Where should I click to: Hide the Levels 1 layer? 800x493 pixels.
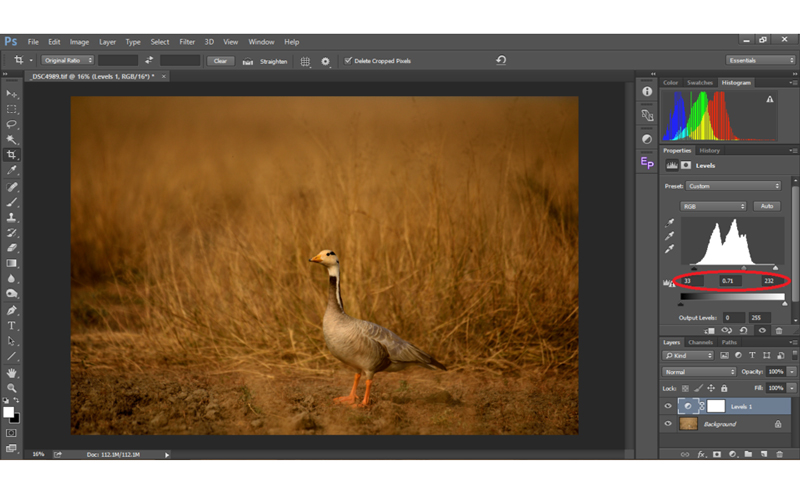[668, 406]
